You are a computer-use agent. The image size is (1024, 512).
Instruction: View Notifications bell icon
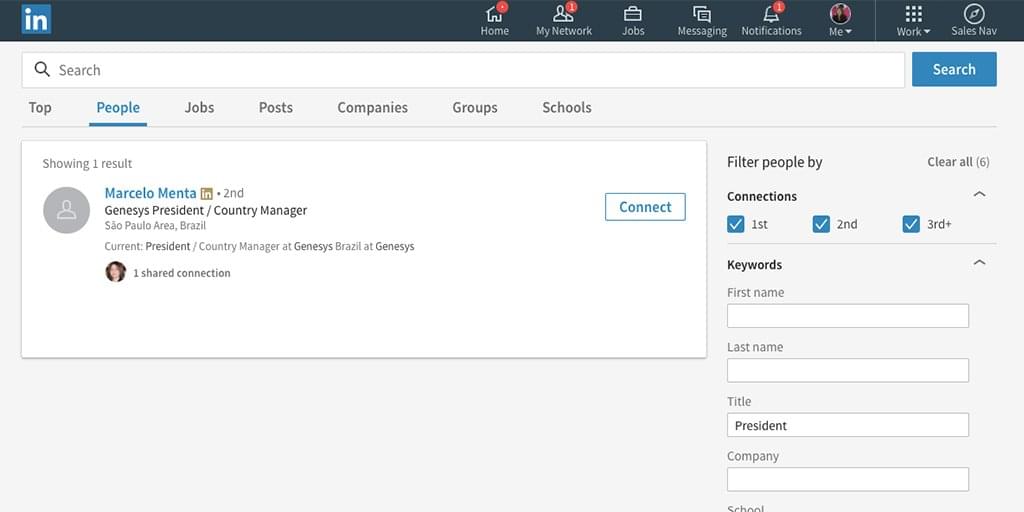pyautogui.click(x=771, y=15)
